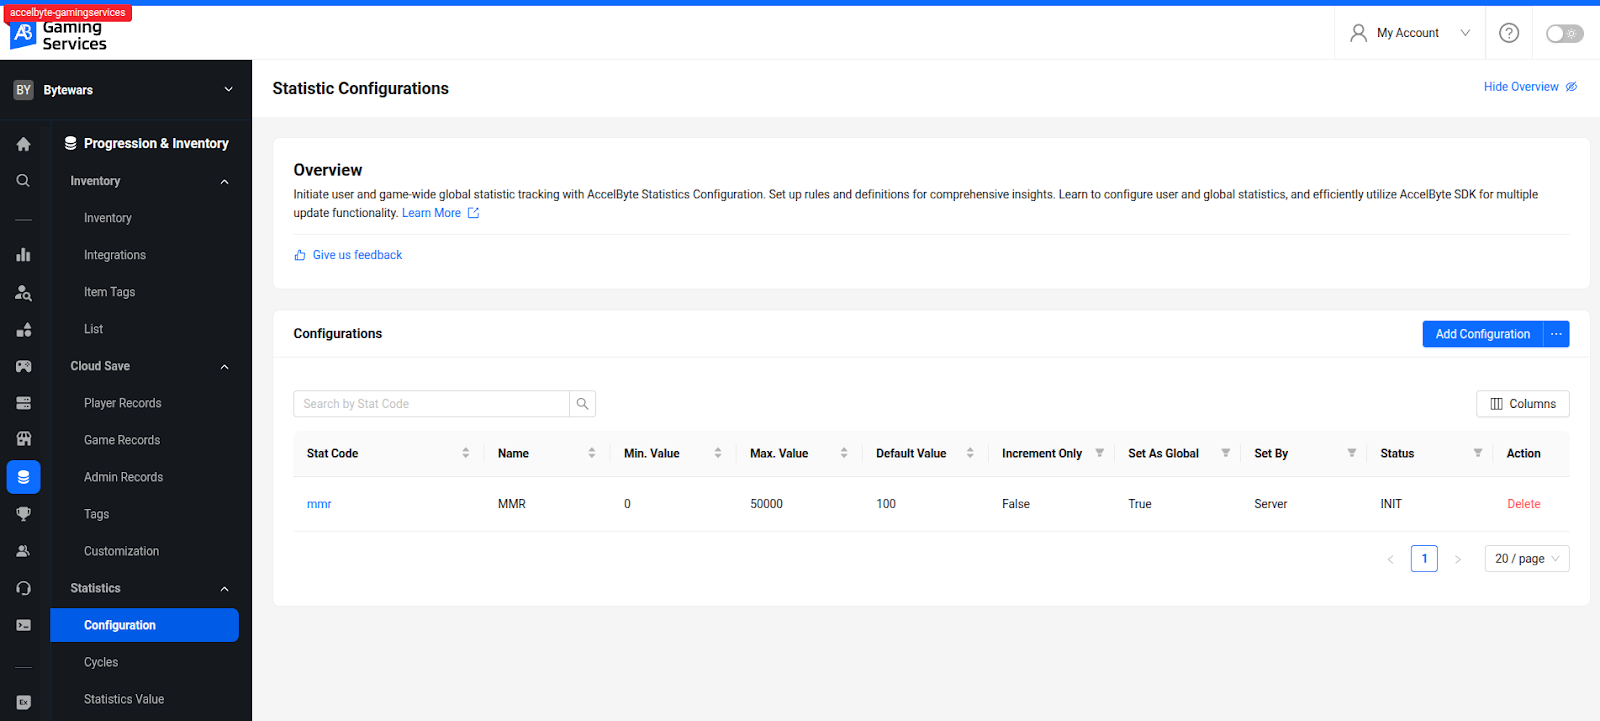Open the 20 / page size dropdown
The image size is (1600, 721).
(1526, 559)
